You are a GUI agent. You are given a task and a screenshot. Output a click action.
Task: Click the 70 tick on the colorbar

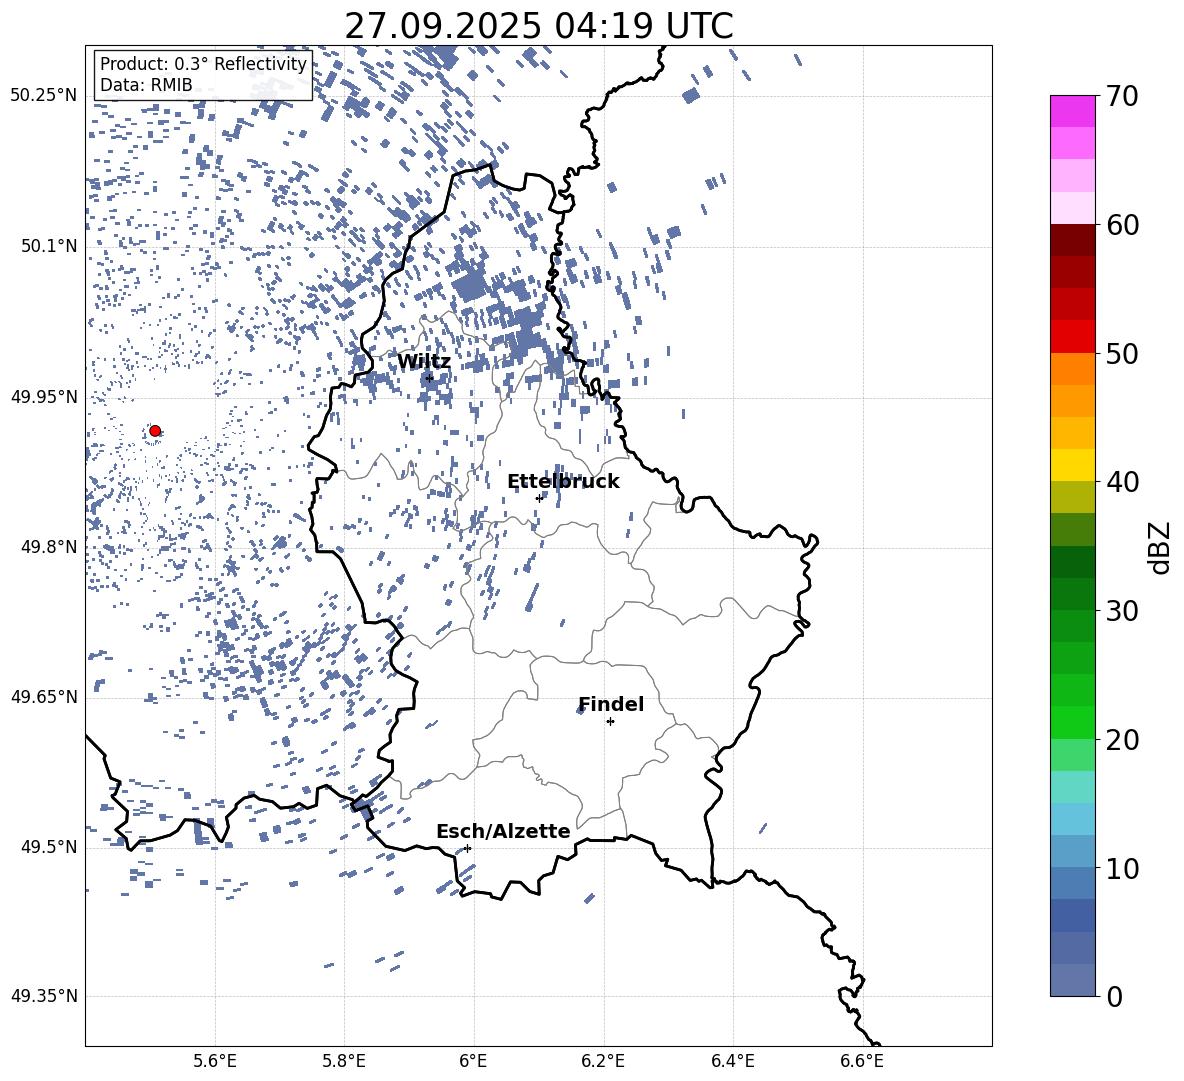[x=1121, y=96]
